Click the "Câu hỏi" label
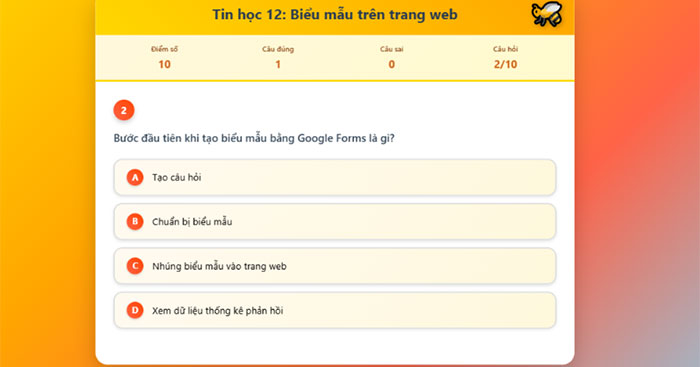 [505, 49]
